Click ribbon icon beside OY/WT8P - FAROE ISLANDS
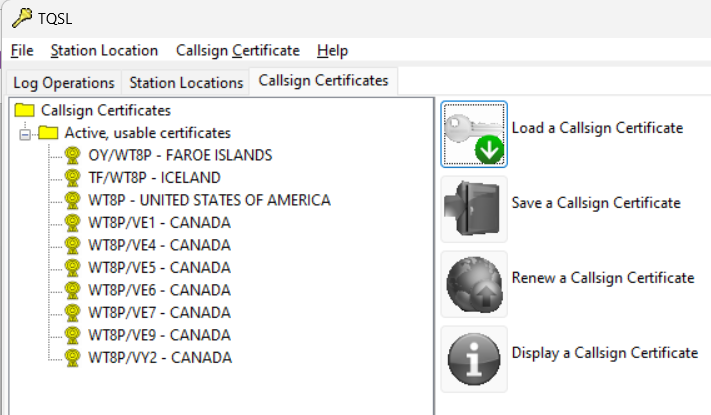This screenshot has height=415, width=711. [x=72, y=155]
